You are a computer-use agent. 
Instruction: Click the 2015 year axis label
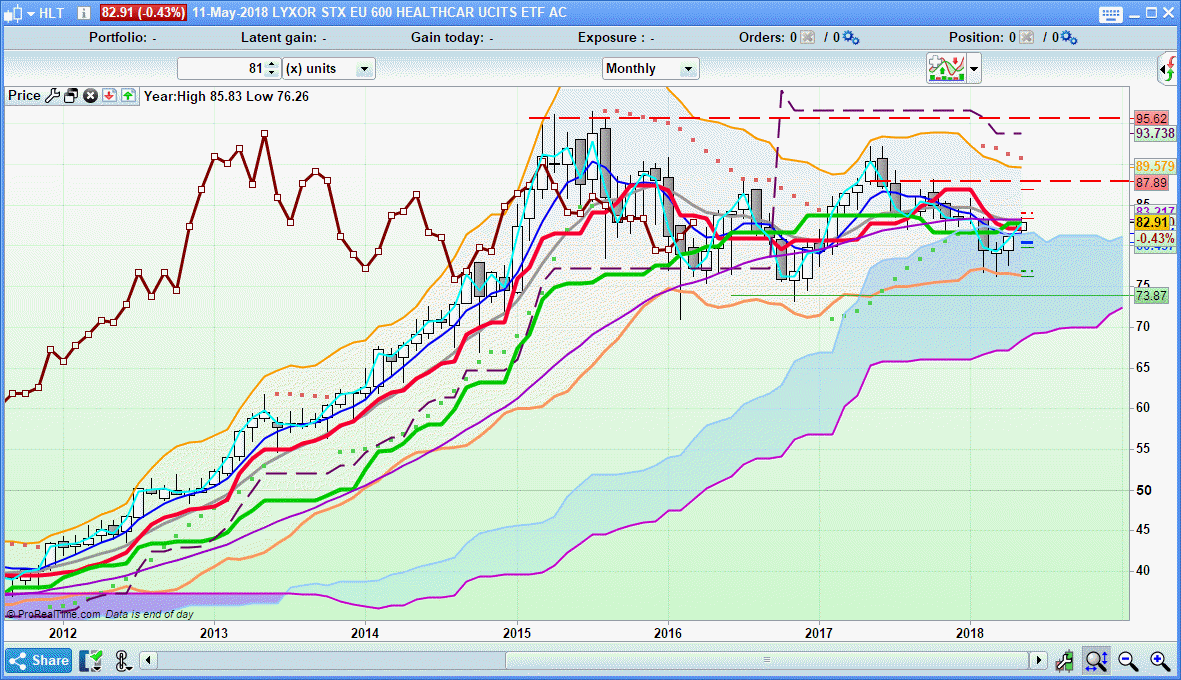click(517, 633)
